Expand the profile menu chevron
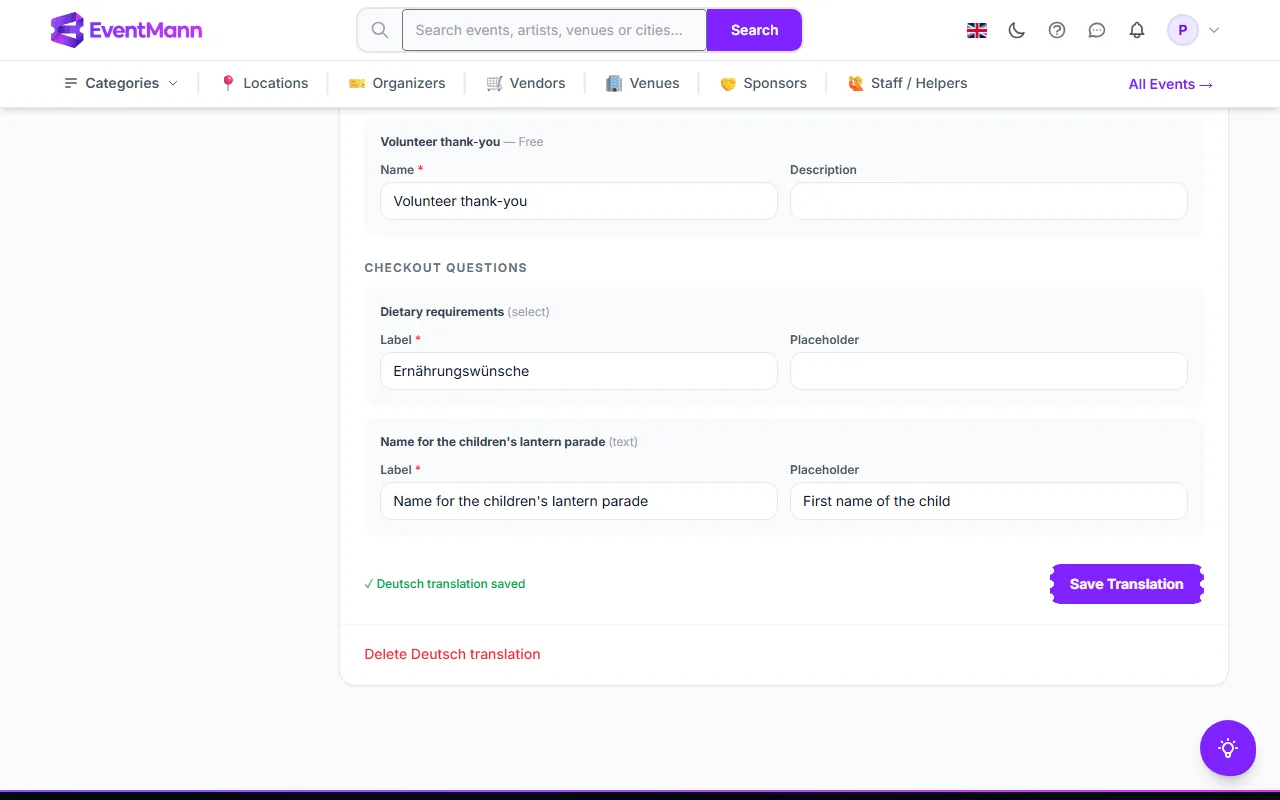The width and height of the screenshot is (1280, 800). (x=1214, y=30)
